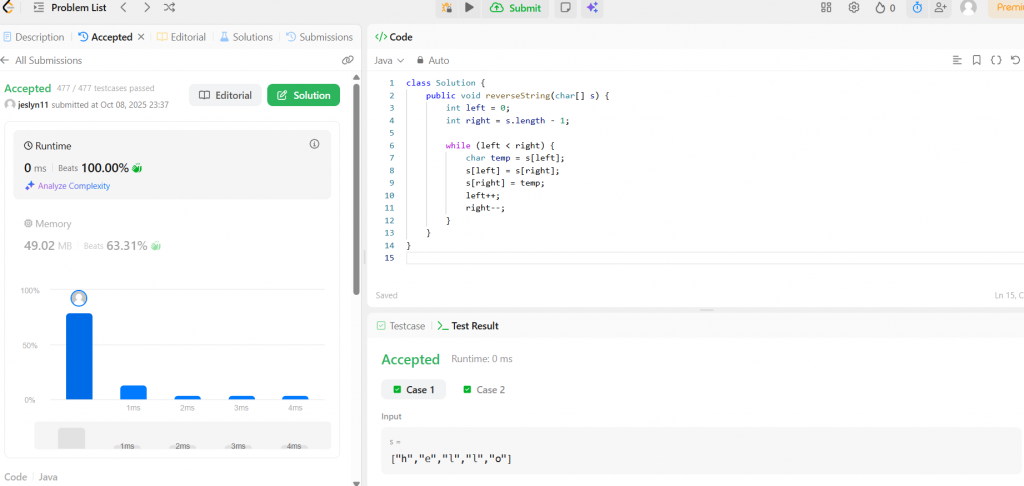Screen dimensions: 1024x486
Task: Click the streak fire counter
Action: tap(886, 8)
